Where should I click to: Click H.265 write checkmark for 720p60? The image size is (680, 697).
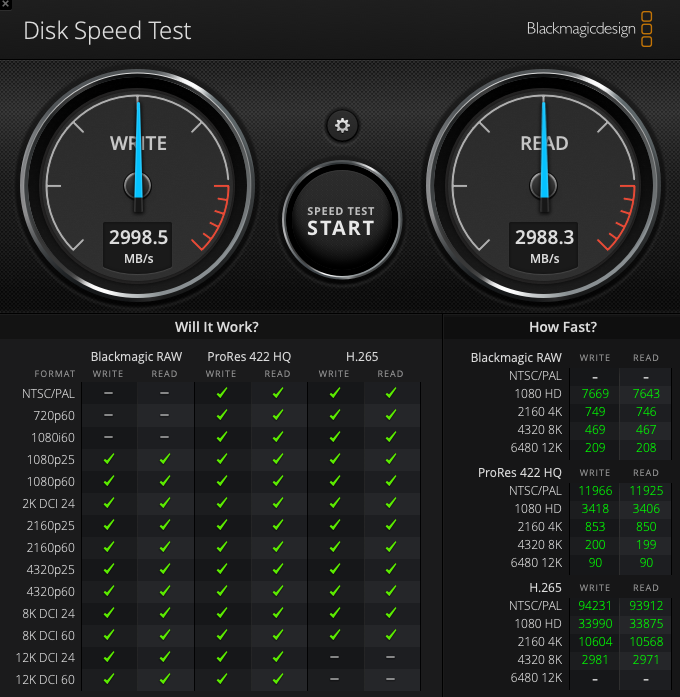335,415
